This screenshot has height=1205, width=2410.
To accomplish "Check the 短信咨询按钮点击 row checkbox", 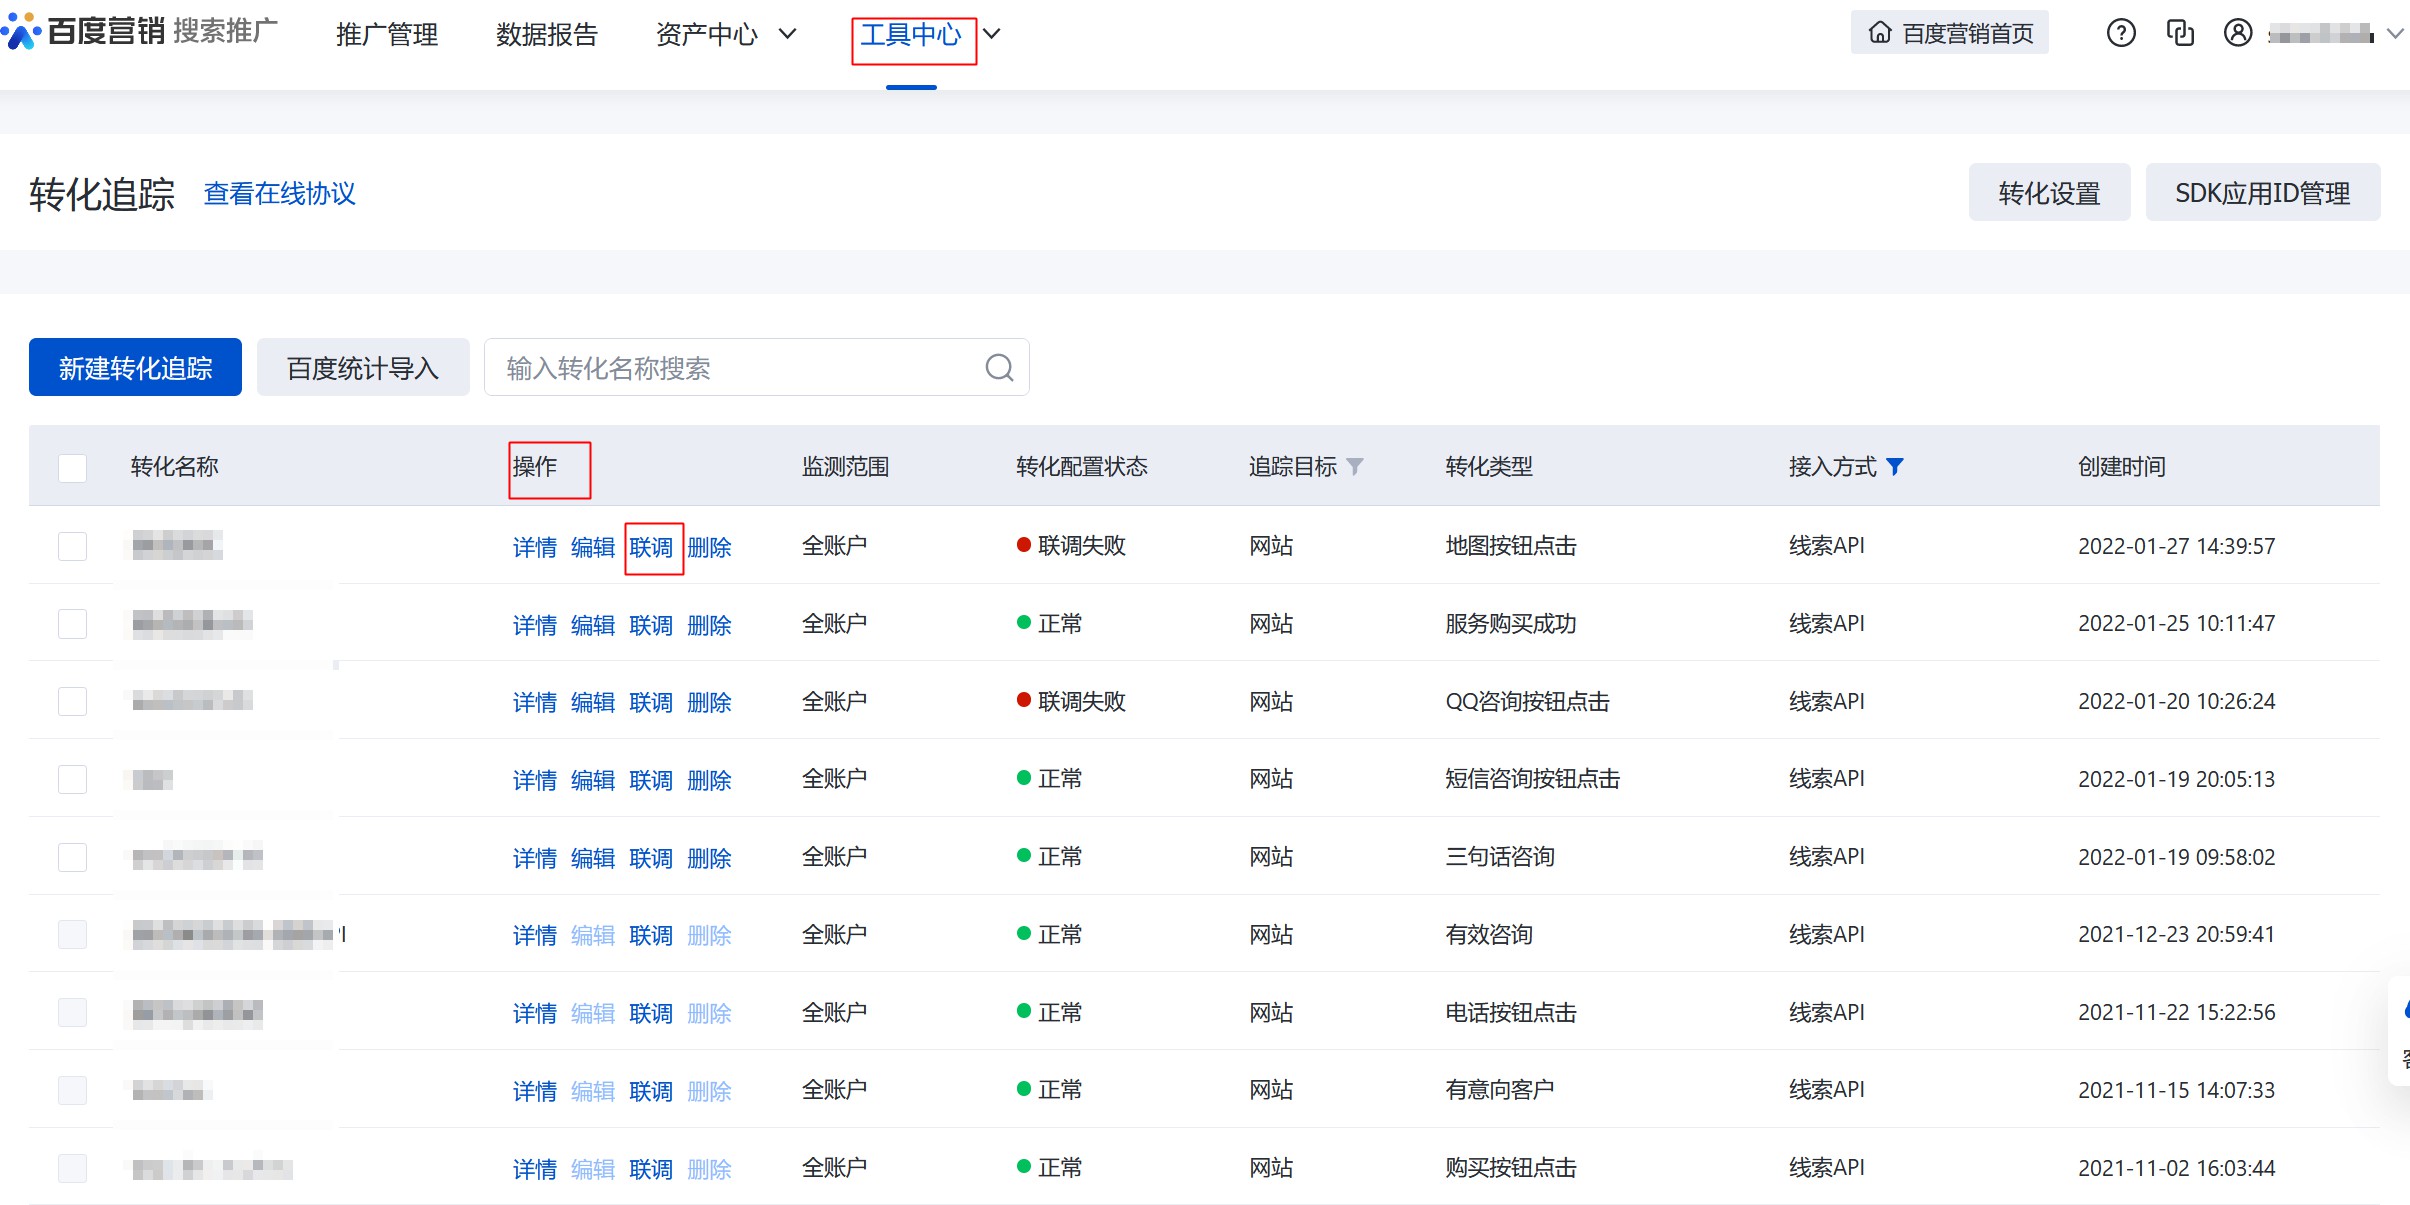I will 72,779.
